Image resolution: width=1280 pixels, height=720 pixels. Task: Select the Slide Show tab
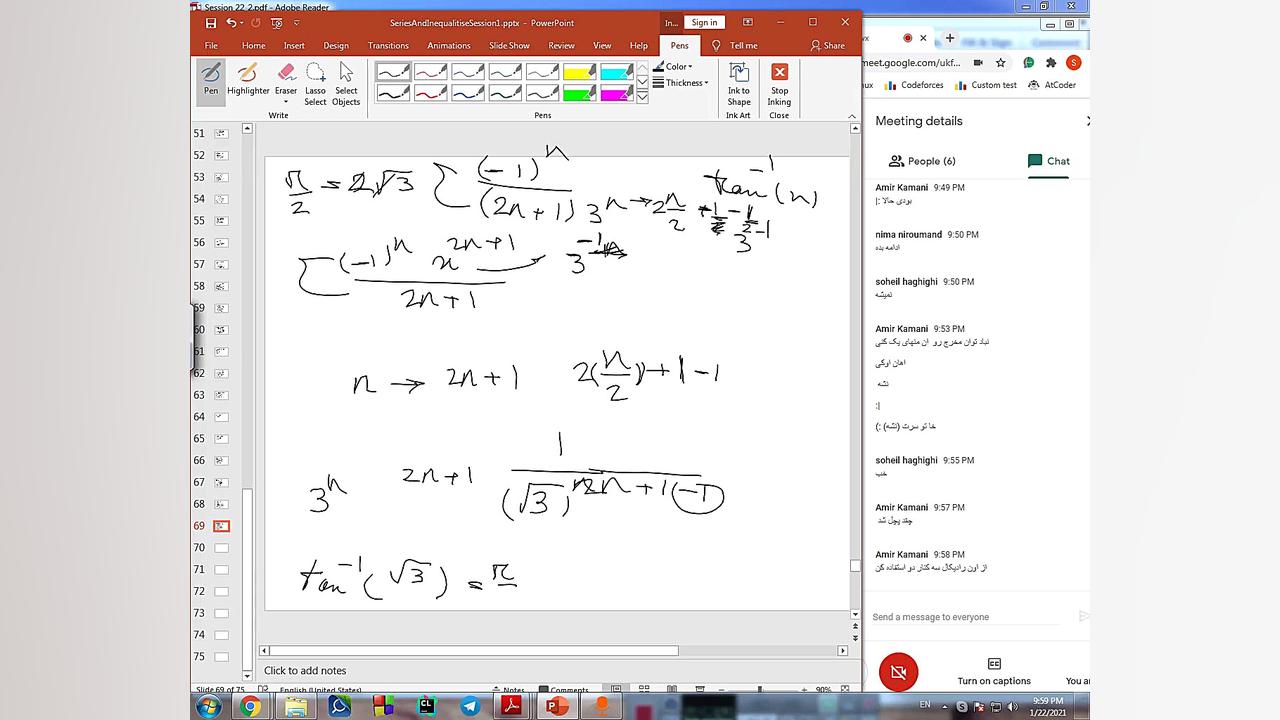pos(509,45)
